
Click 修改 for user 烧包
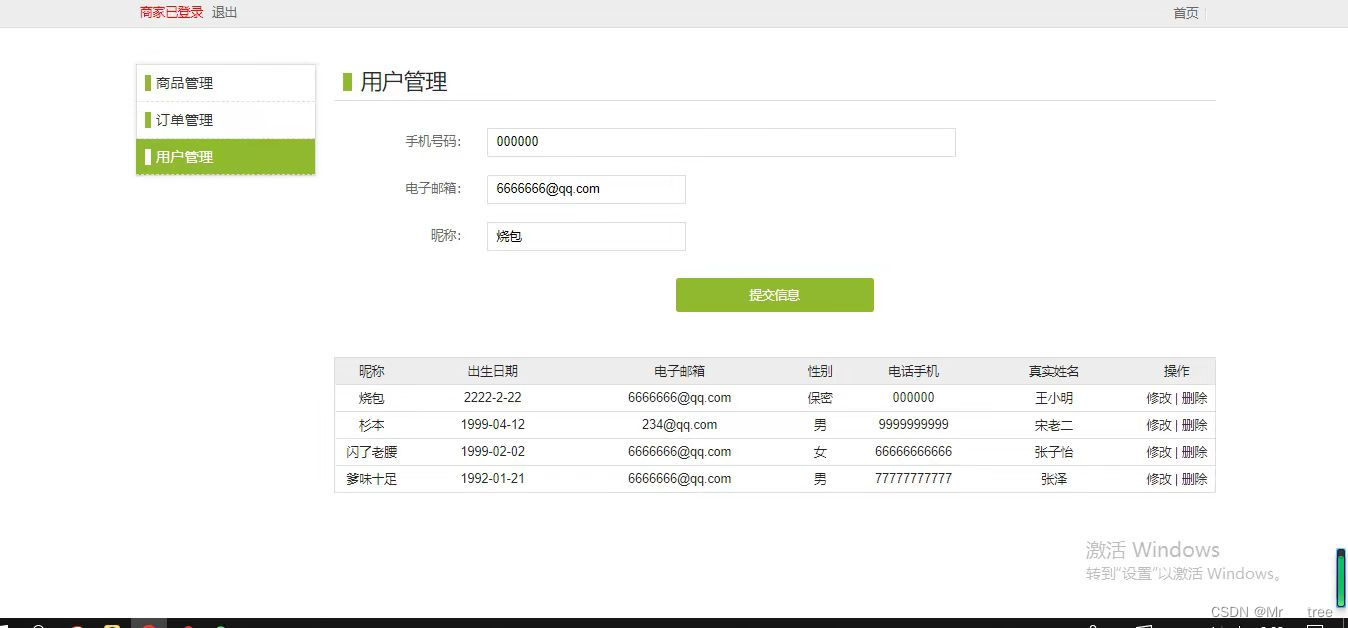pyautogui.click(x=1159, y=398)
